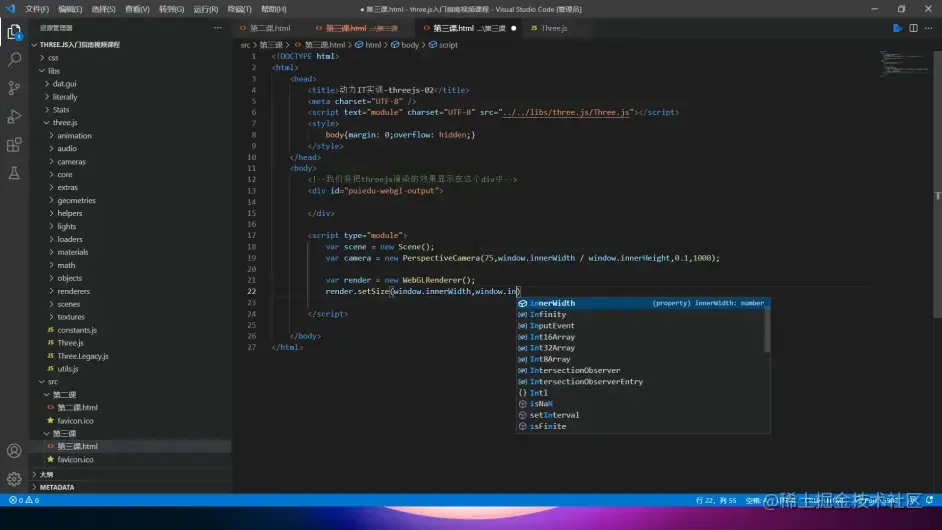
Task: Click the notifications bell in status bar
Action: point(929,500)
